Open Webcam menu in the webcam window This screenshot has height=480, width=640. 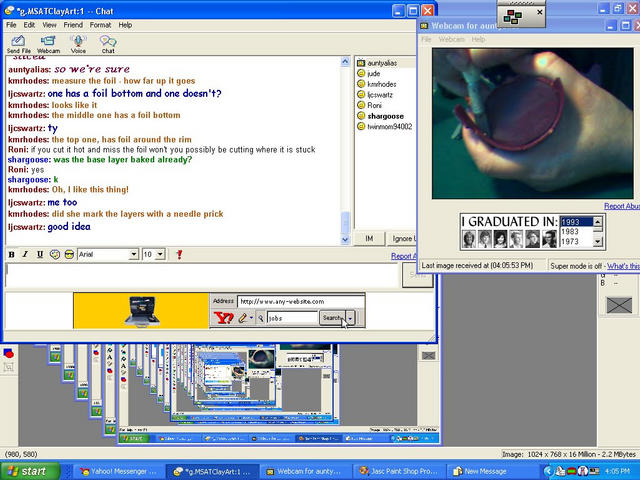[451, 39]
